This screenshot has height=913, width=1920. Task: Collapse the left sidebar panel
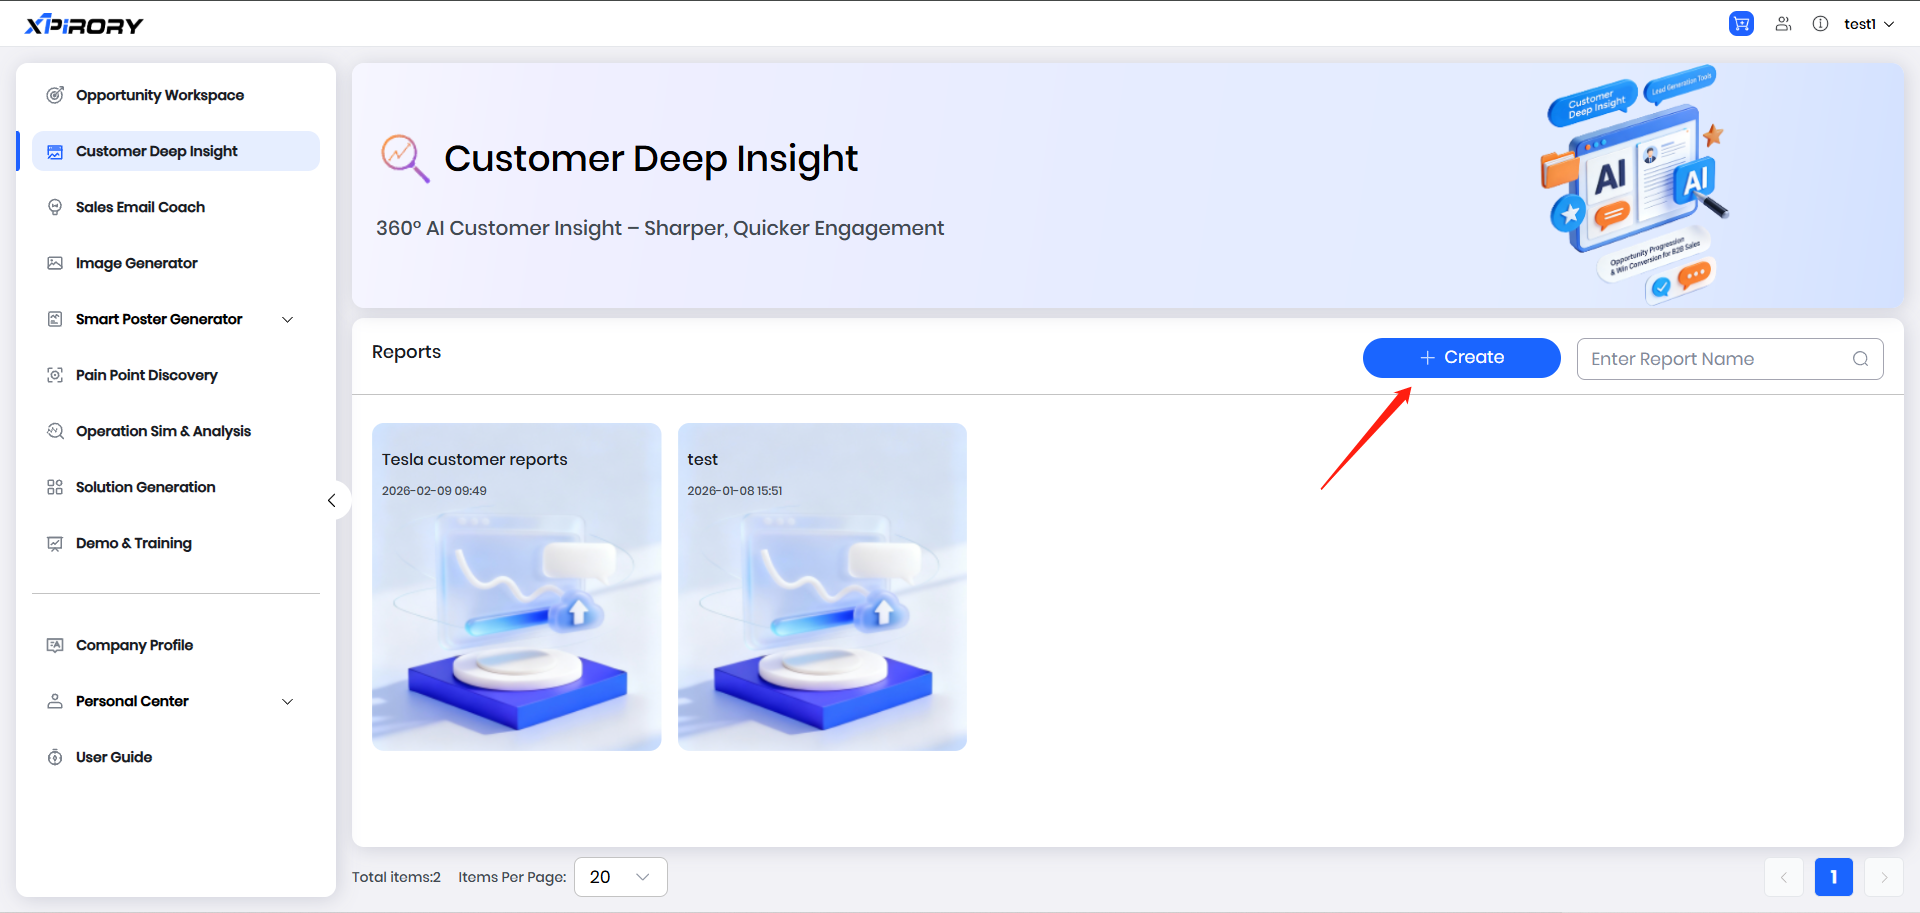(x=332, y=500)
